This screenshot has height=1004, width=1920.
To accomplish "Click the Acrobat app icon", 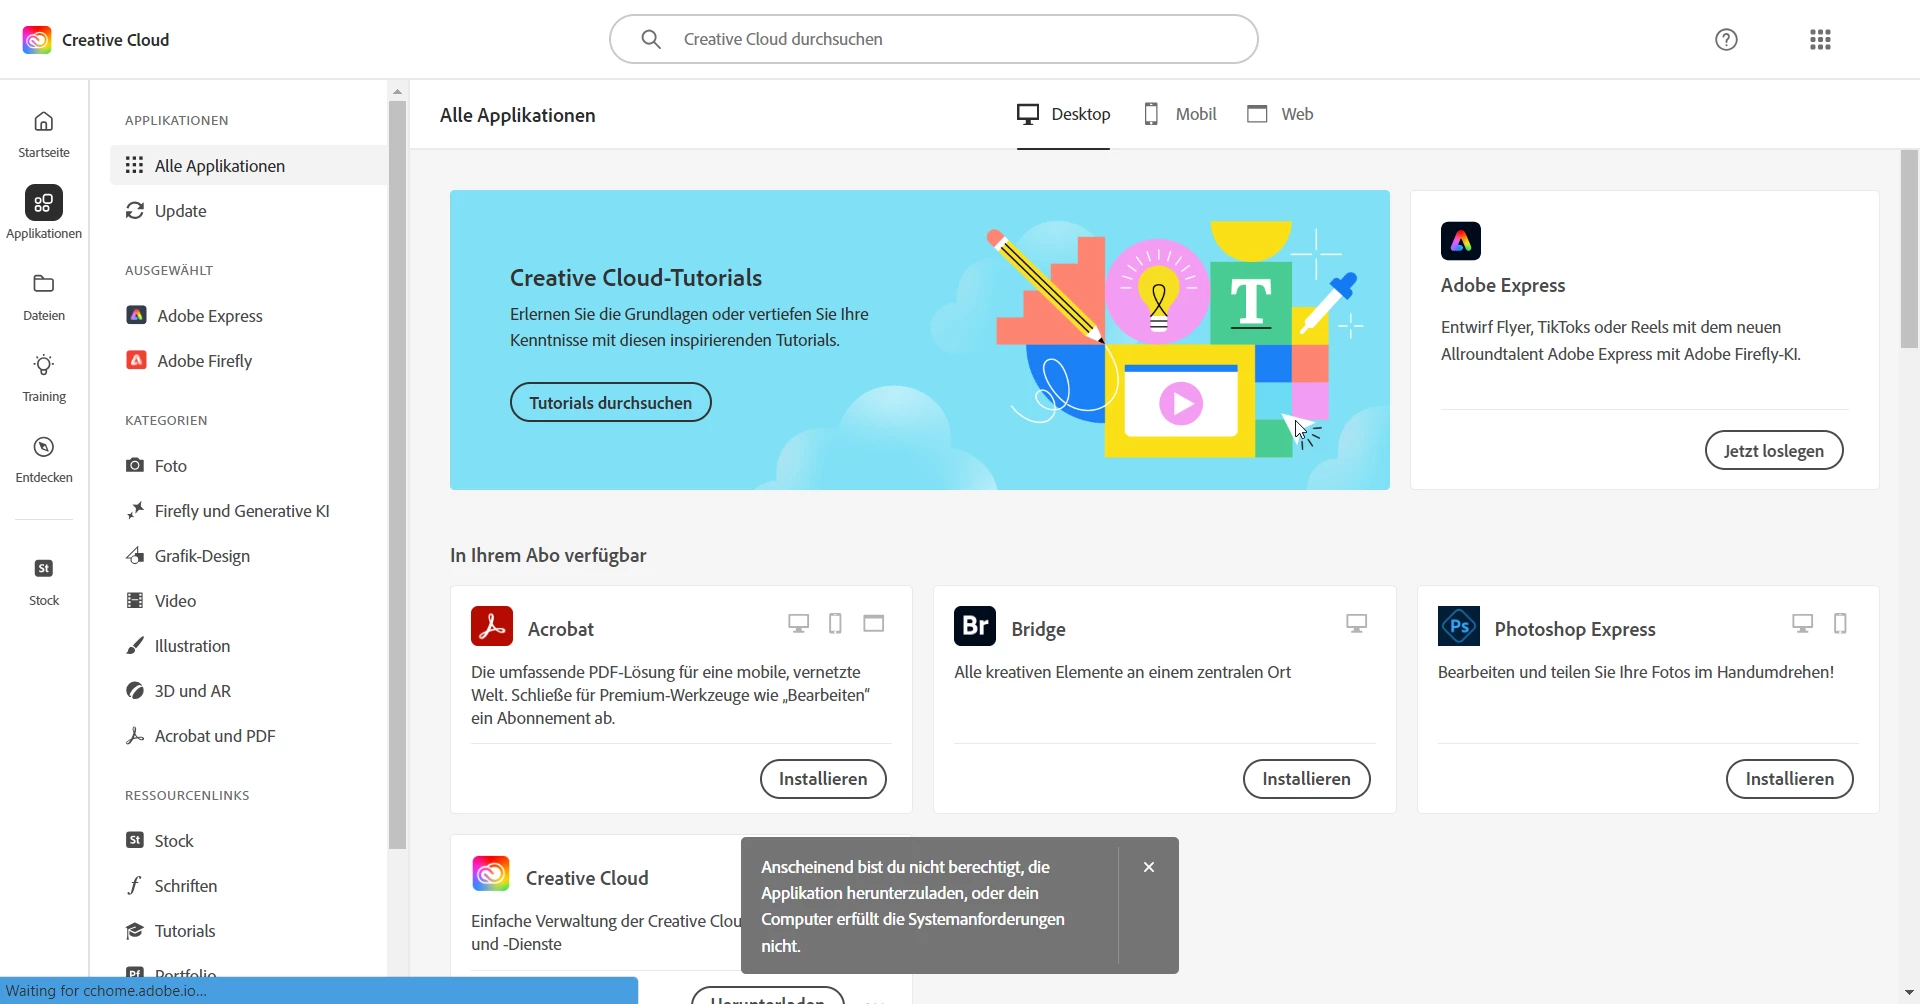I will tap(492, 626).
